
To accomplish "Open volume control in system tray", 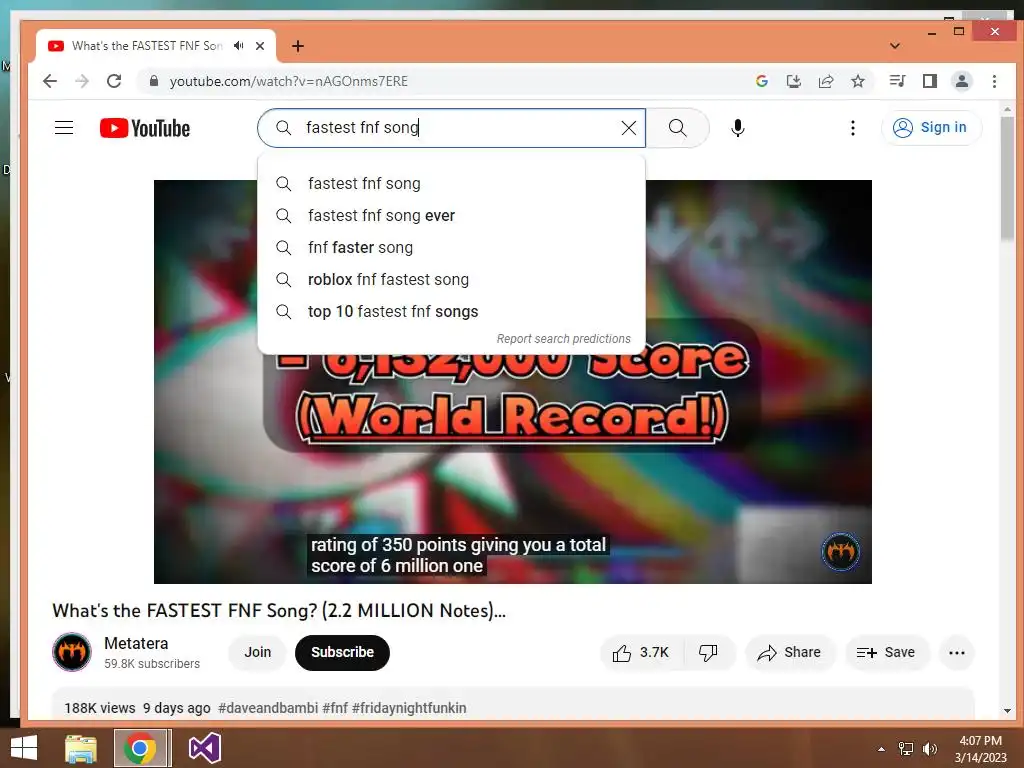I will click(x=929, y=749).
